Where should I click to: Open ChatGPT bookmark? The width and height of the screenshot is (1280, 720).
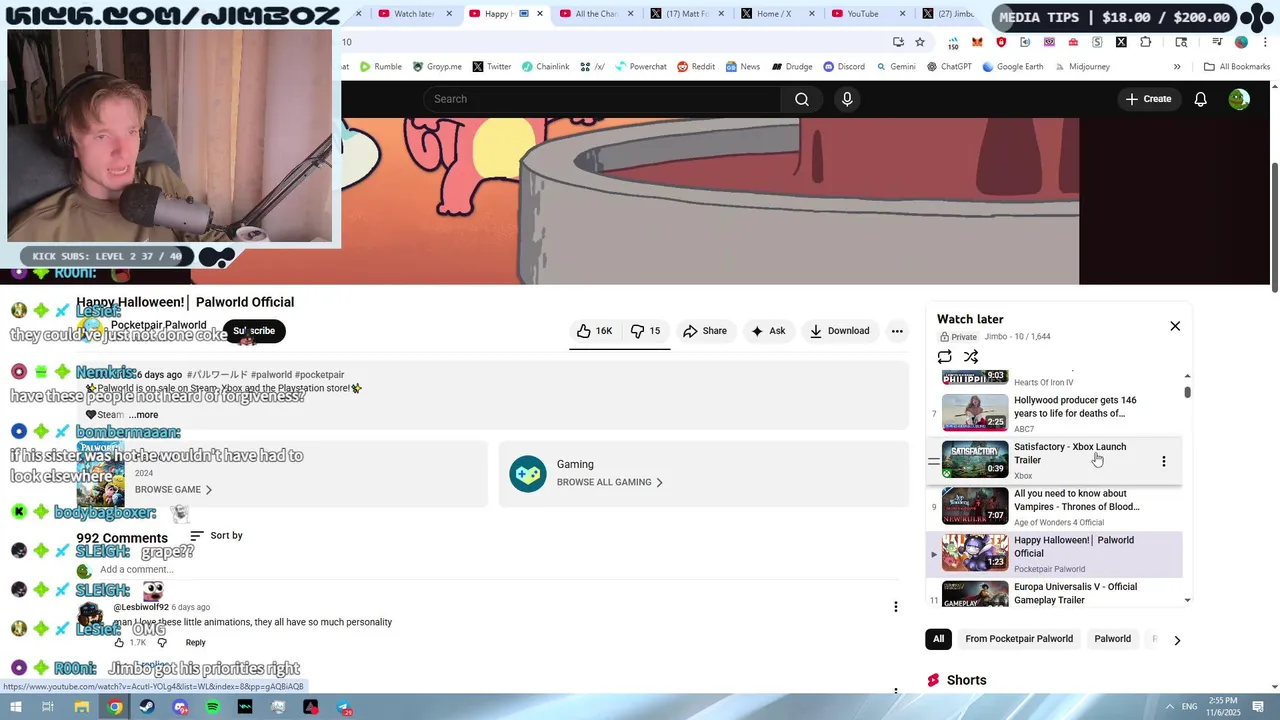click(949, 67)
